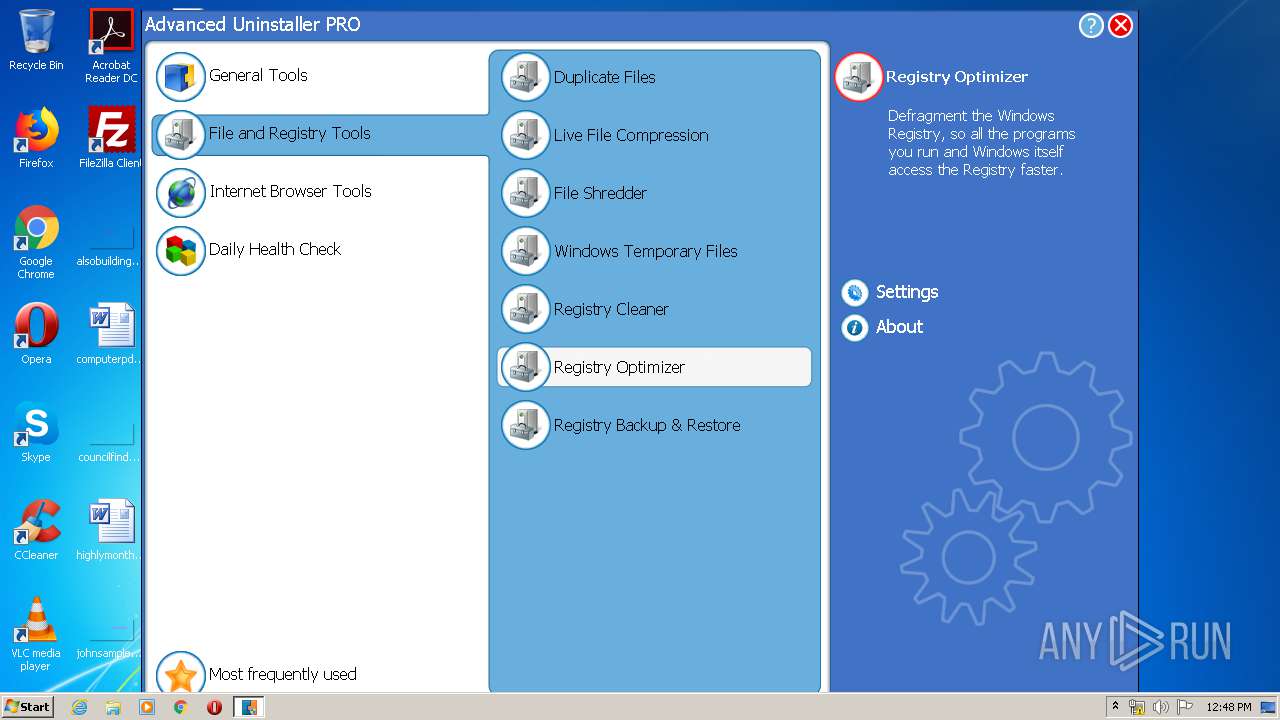Click the Most frequently used star icon
The height and width of the screenshot is (720, 1280).
pos(181,674)
